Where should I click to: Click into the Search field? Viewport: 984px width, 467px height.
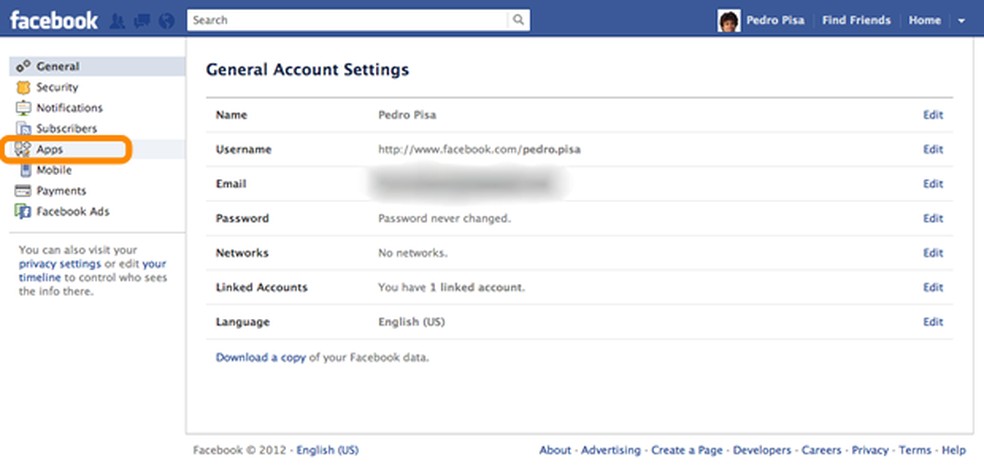click(x=347, y=20)
